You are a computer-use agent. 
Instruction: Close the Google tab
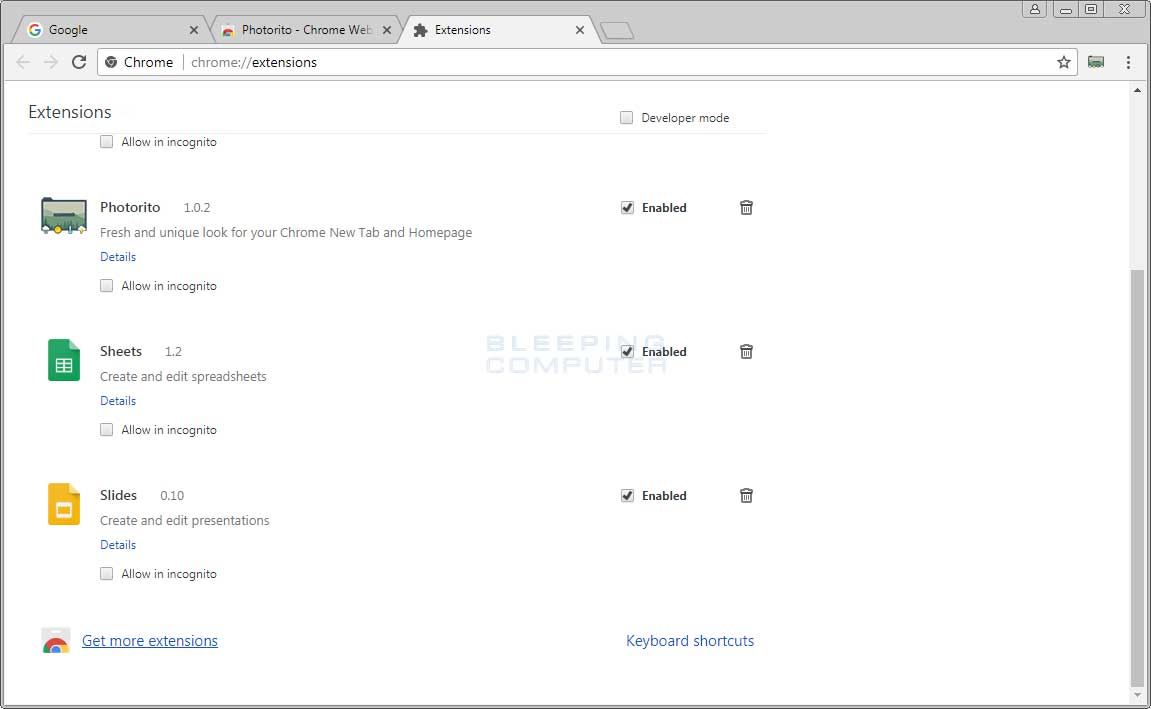coord(194,30)
